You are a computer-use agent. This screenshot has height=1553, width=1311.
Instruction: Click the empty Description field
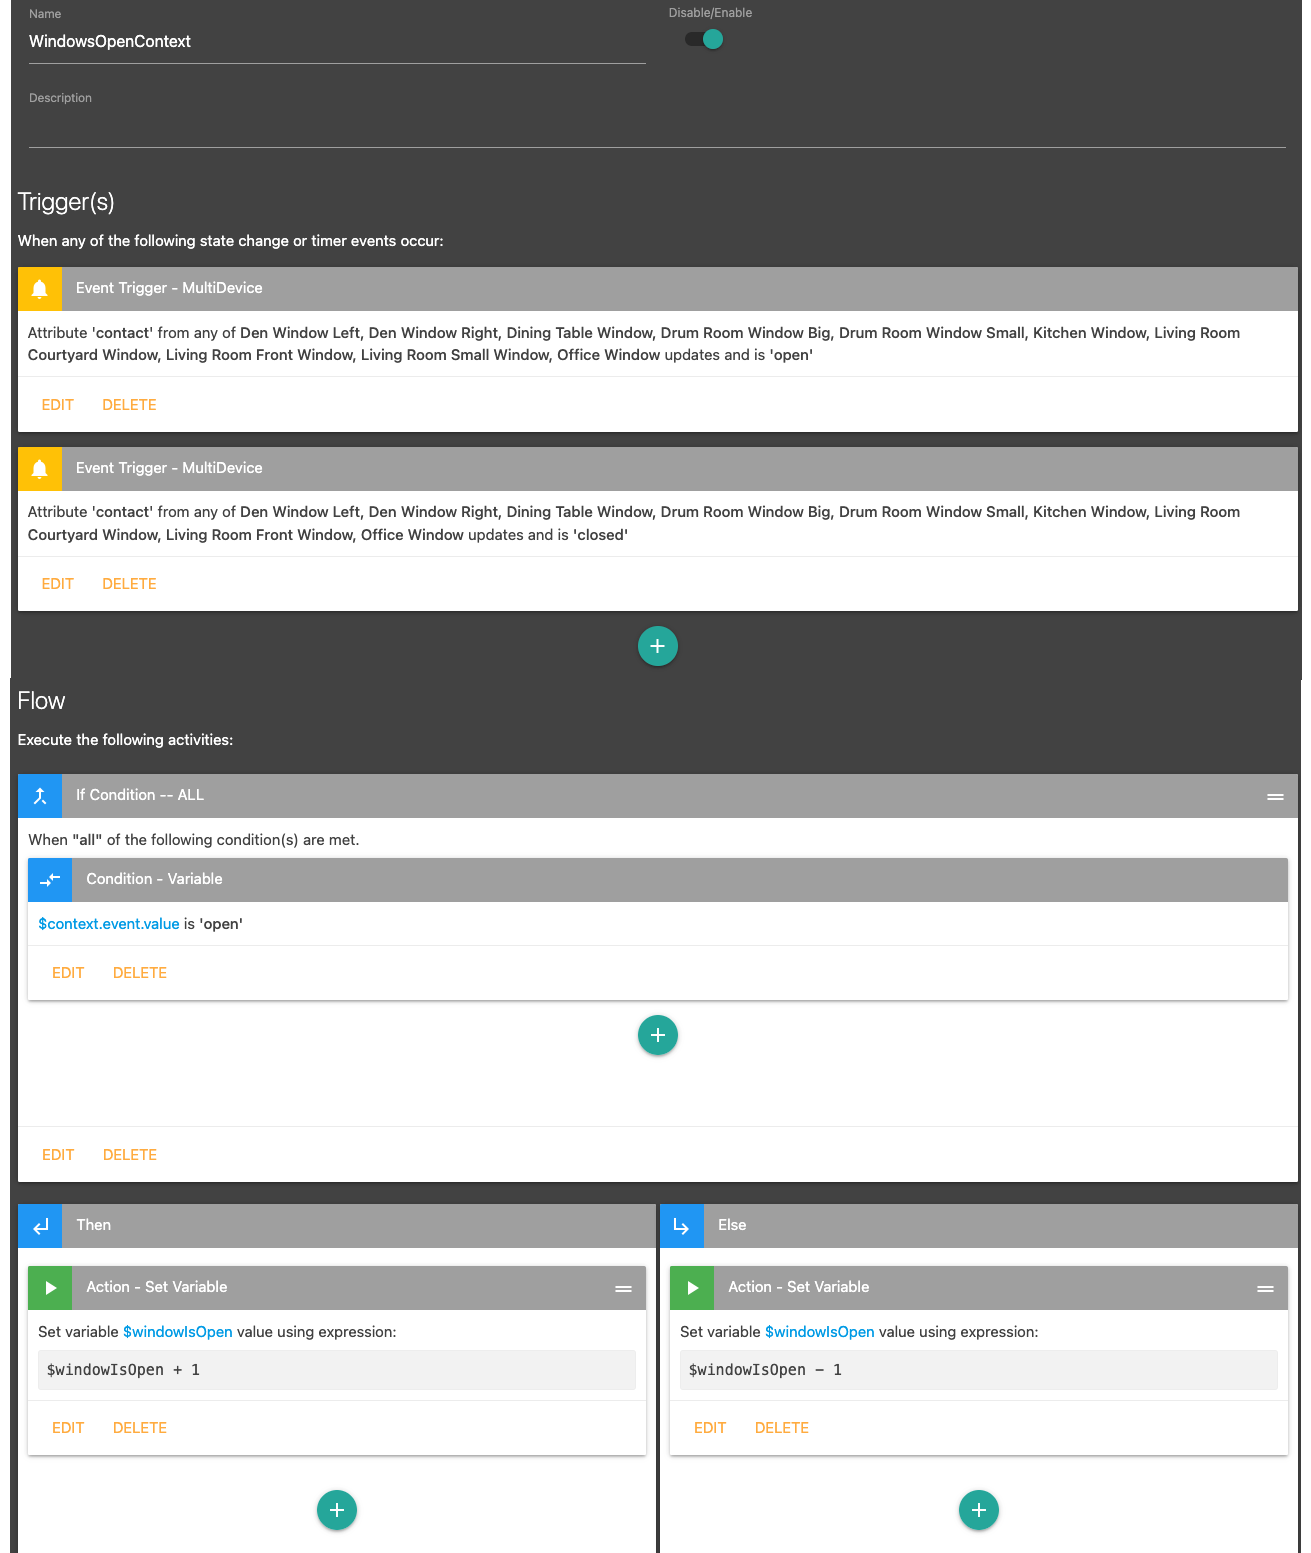(656, 128)
